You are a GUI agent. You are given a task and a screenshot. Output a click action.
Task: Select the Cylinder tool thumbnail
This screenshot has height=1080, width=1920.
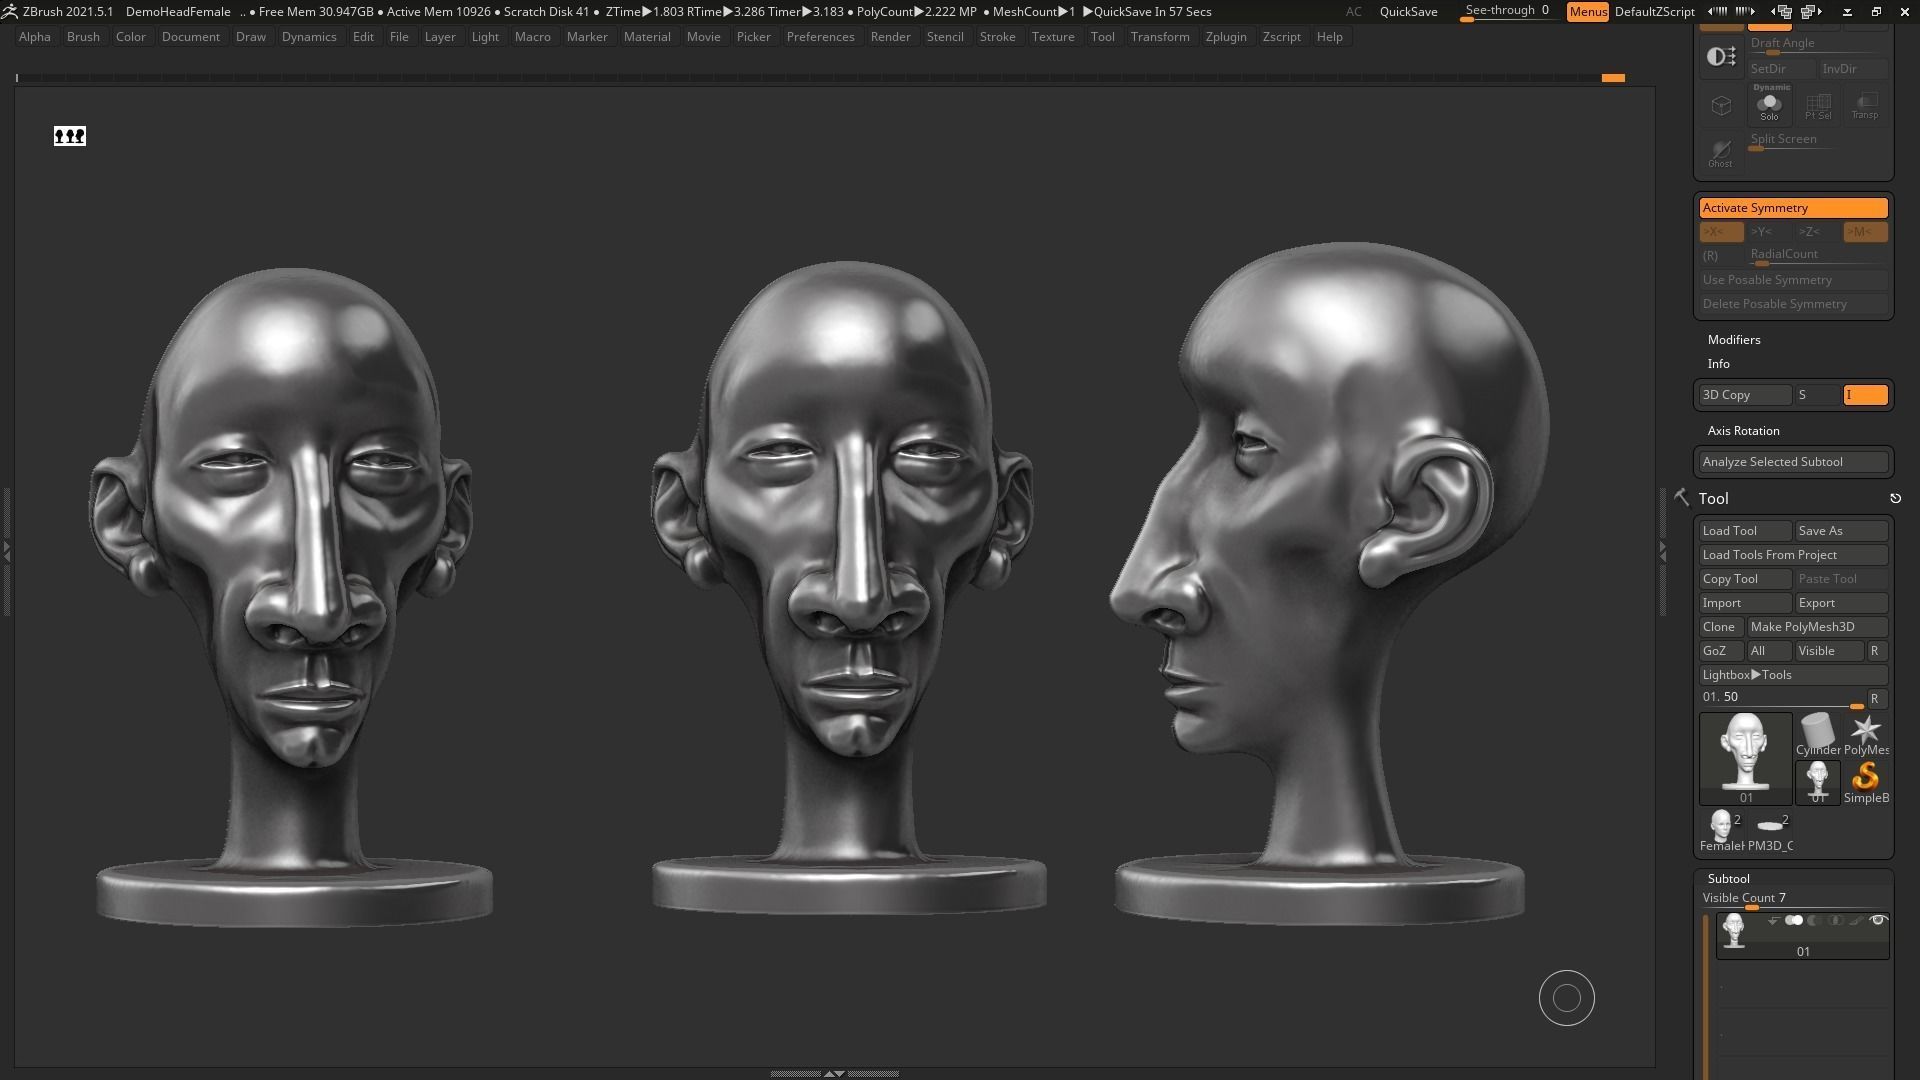[1817, 735]
